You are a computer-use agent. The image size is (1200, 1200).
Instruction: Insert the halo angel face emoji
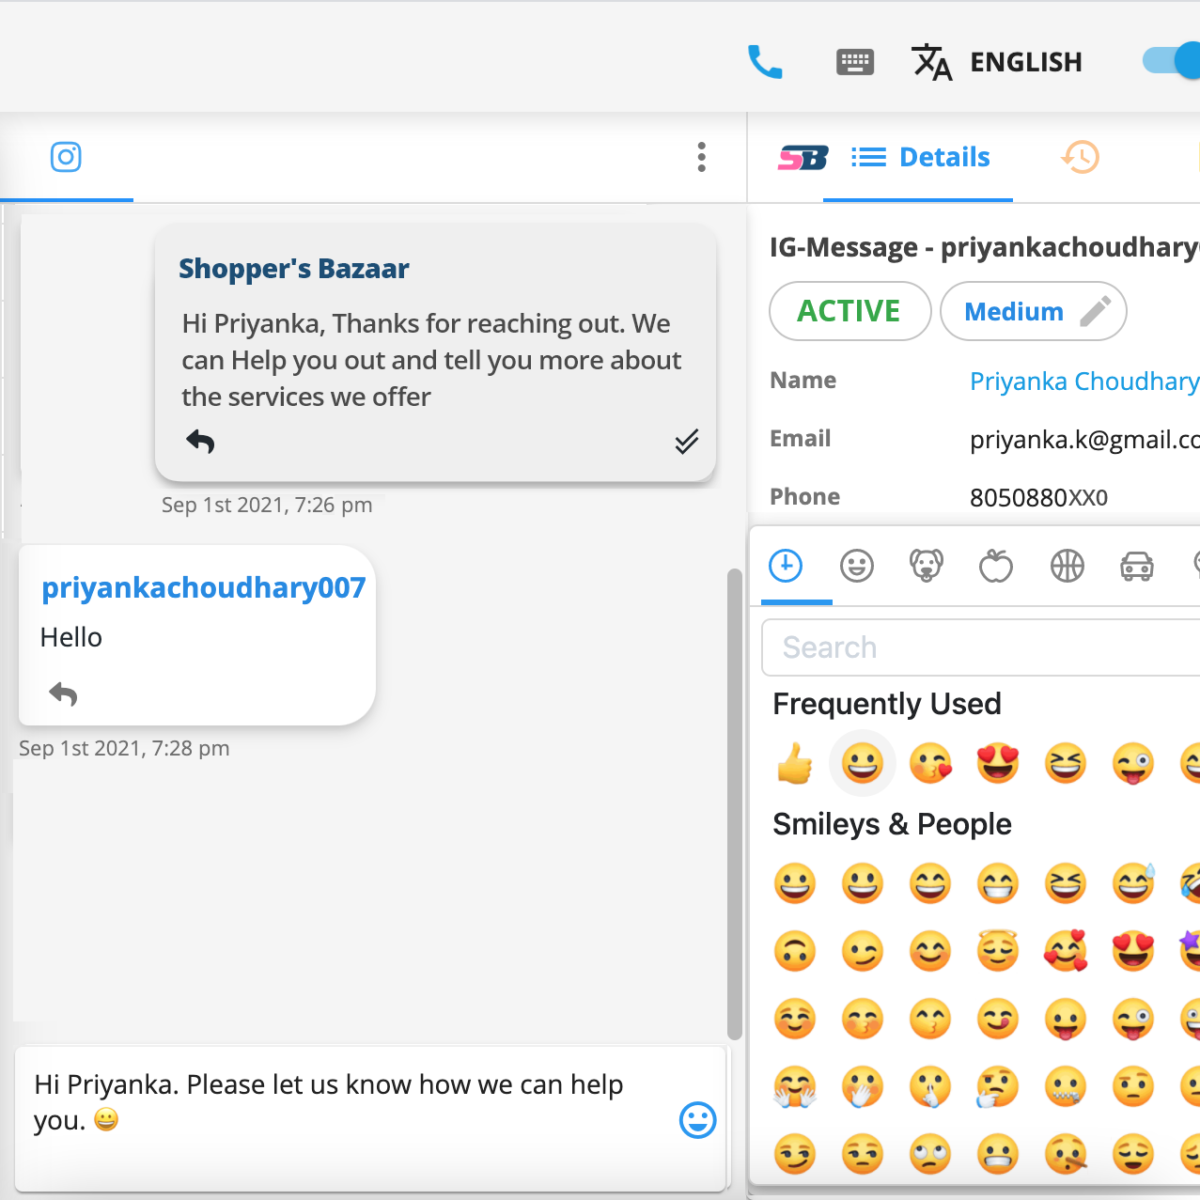pyautogui.click(x=998, y=952)
